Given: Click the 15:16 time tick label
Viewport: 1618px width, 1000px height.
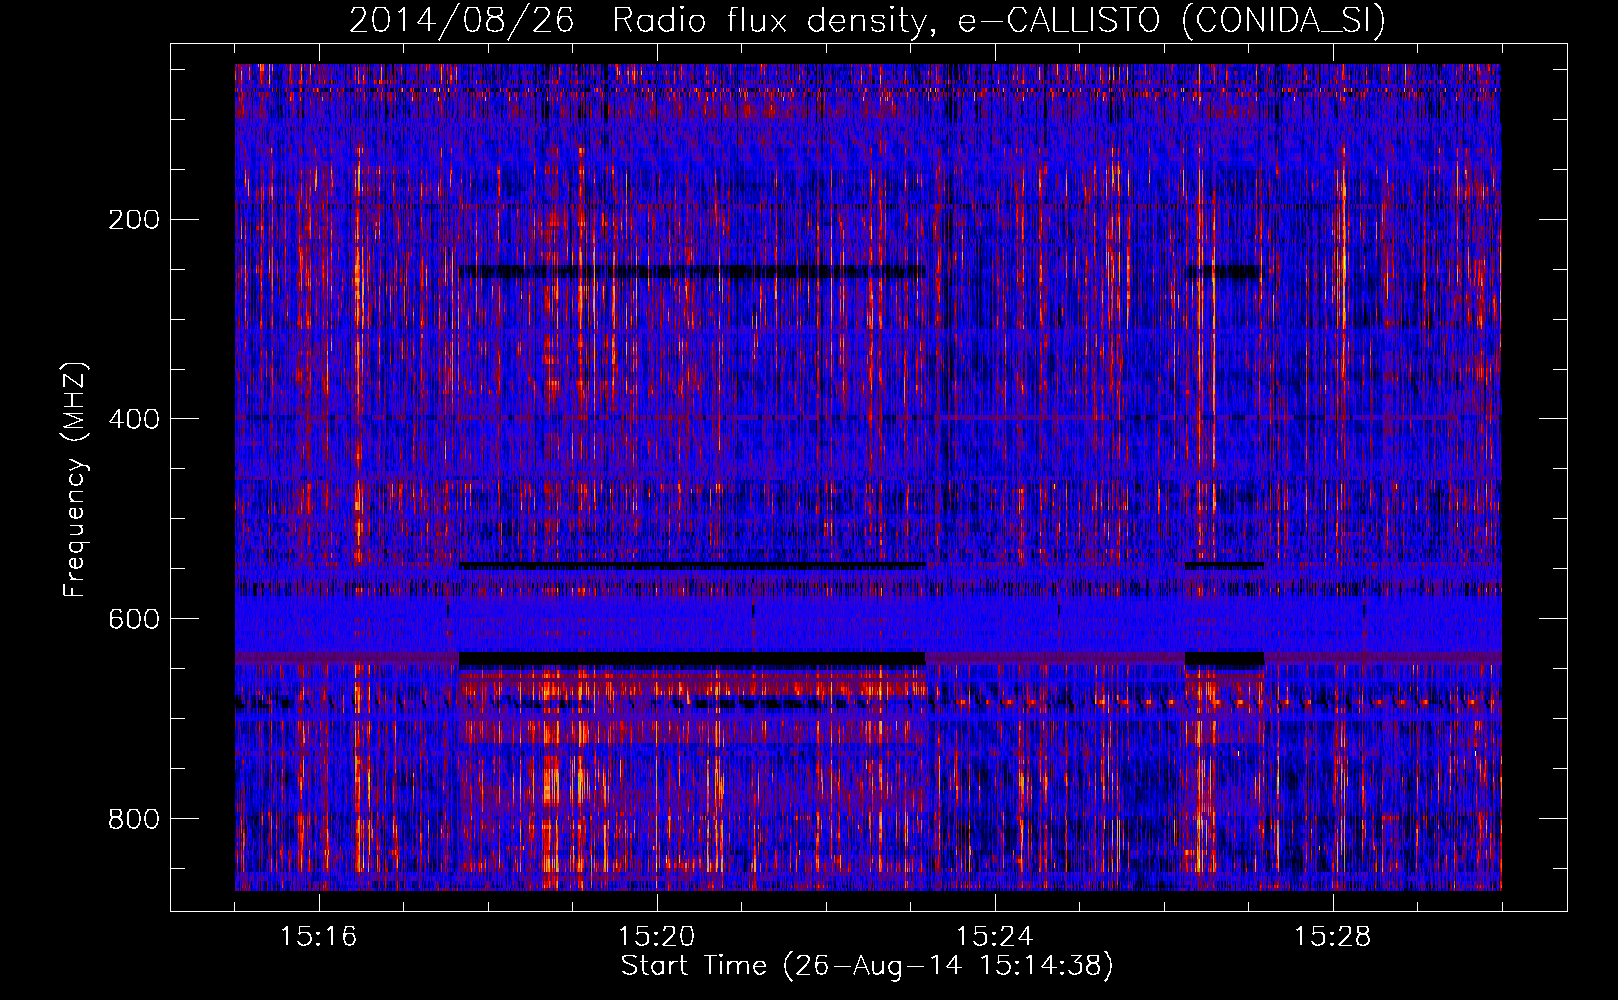Looking at the screenshot, I should [x=319, y=936].
